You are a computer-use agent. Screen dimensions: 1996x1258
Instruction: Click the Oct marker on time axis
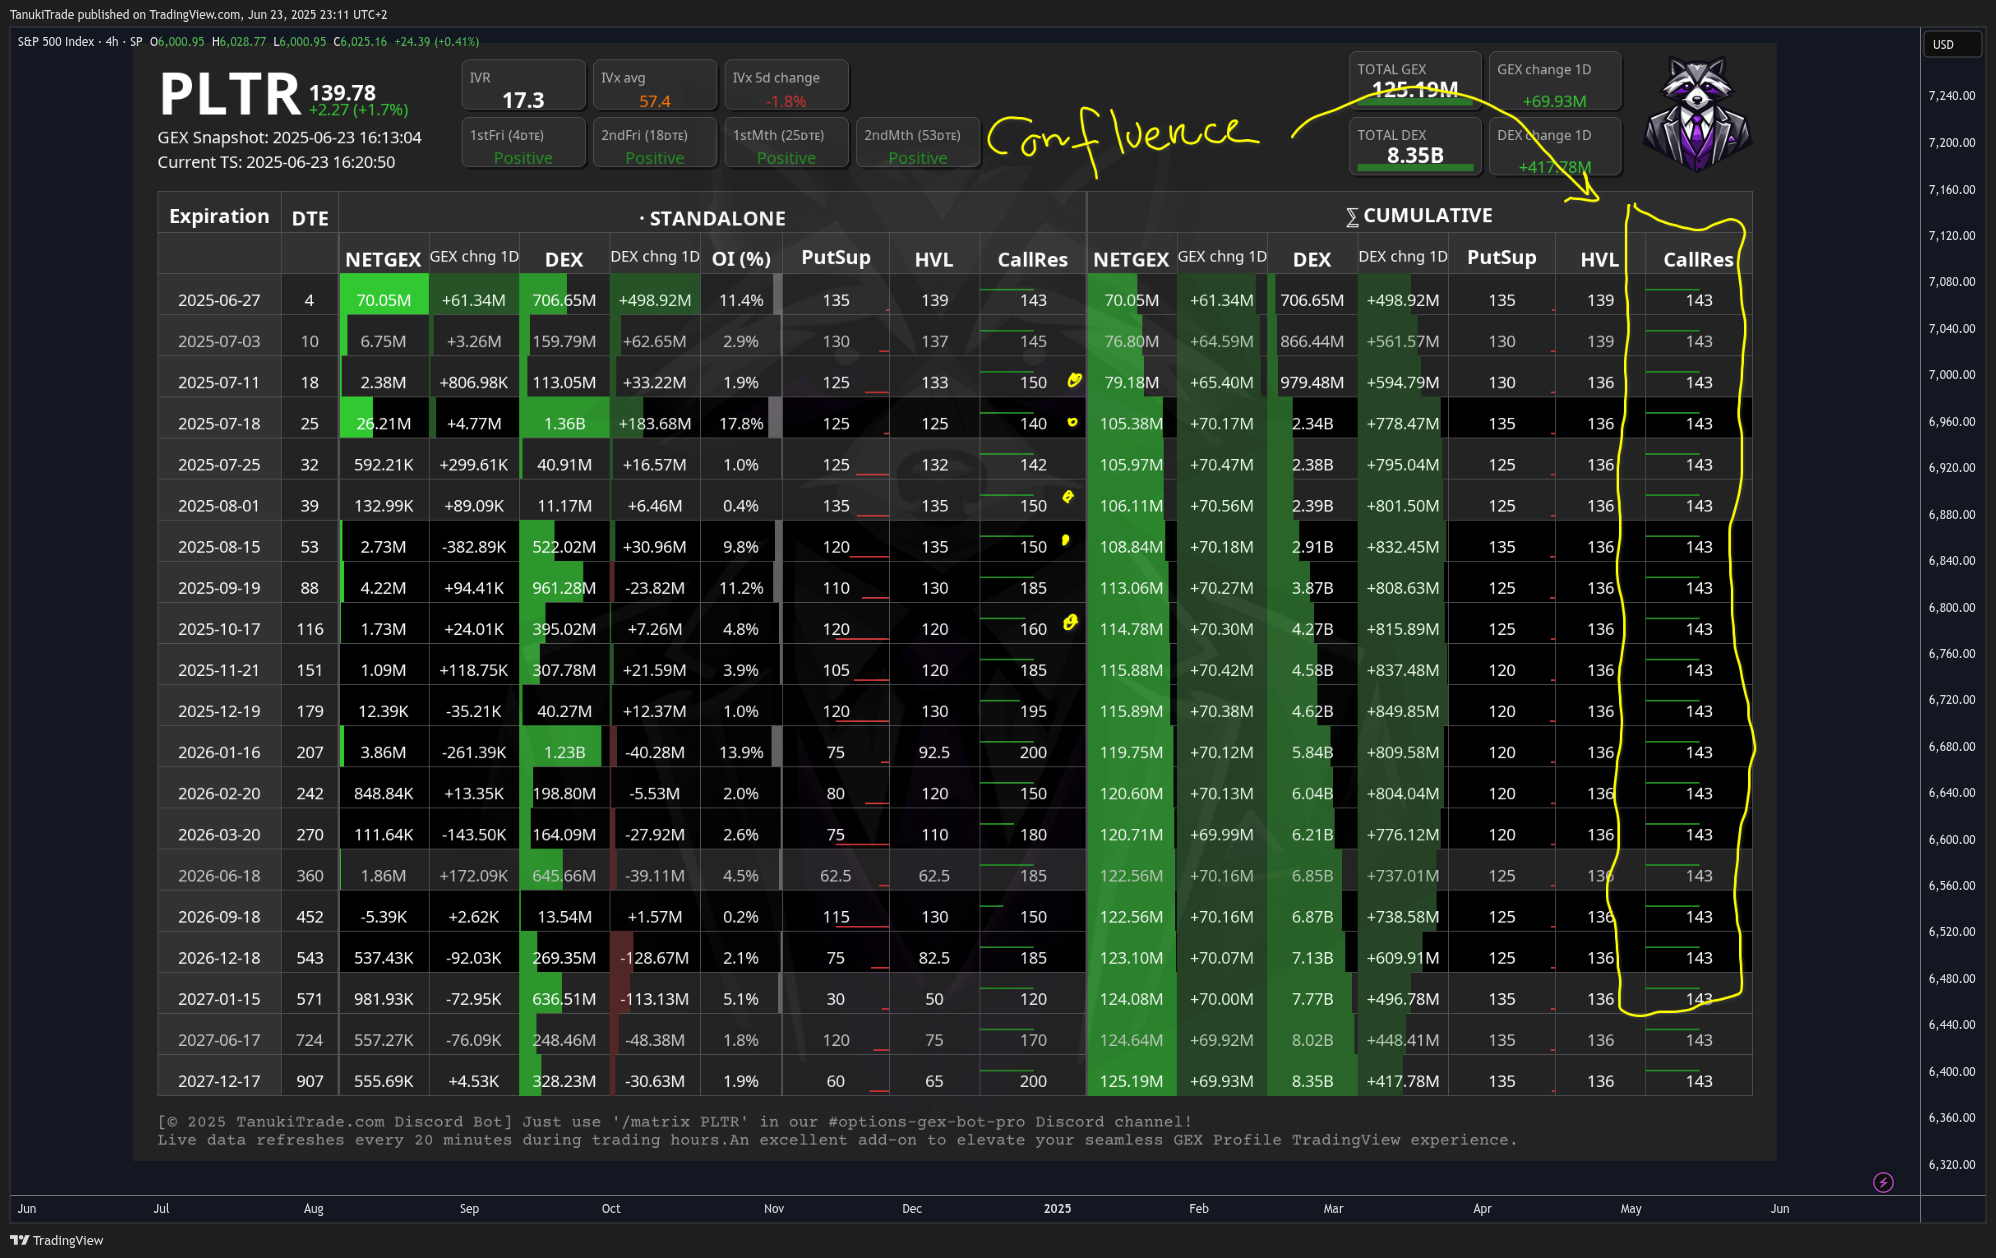click(611, 1209)
